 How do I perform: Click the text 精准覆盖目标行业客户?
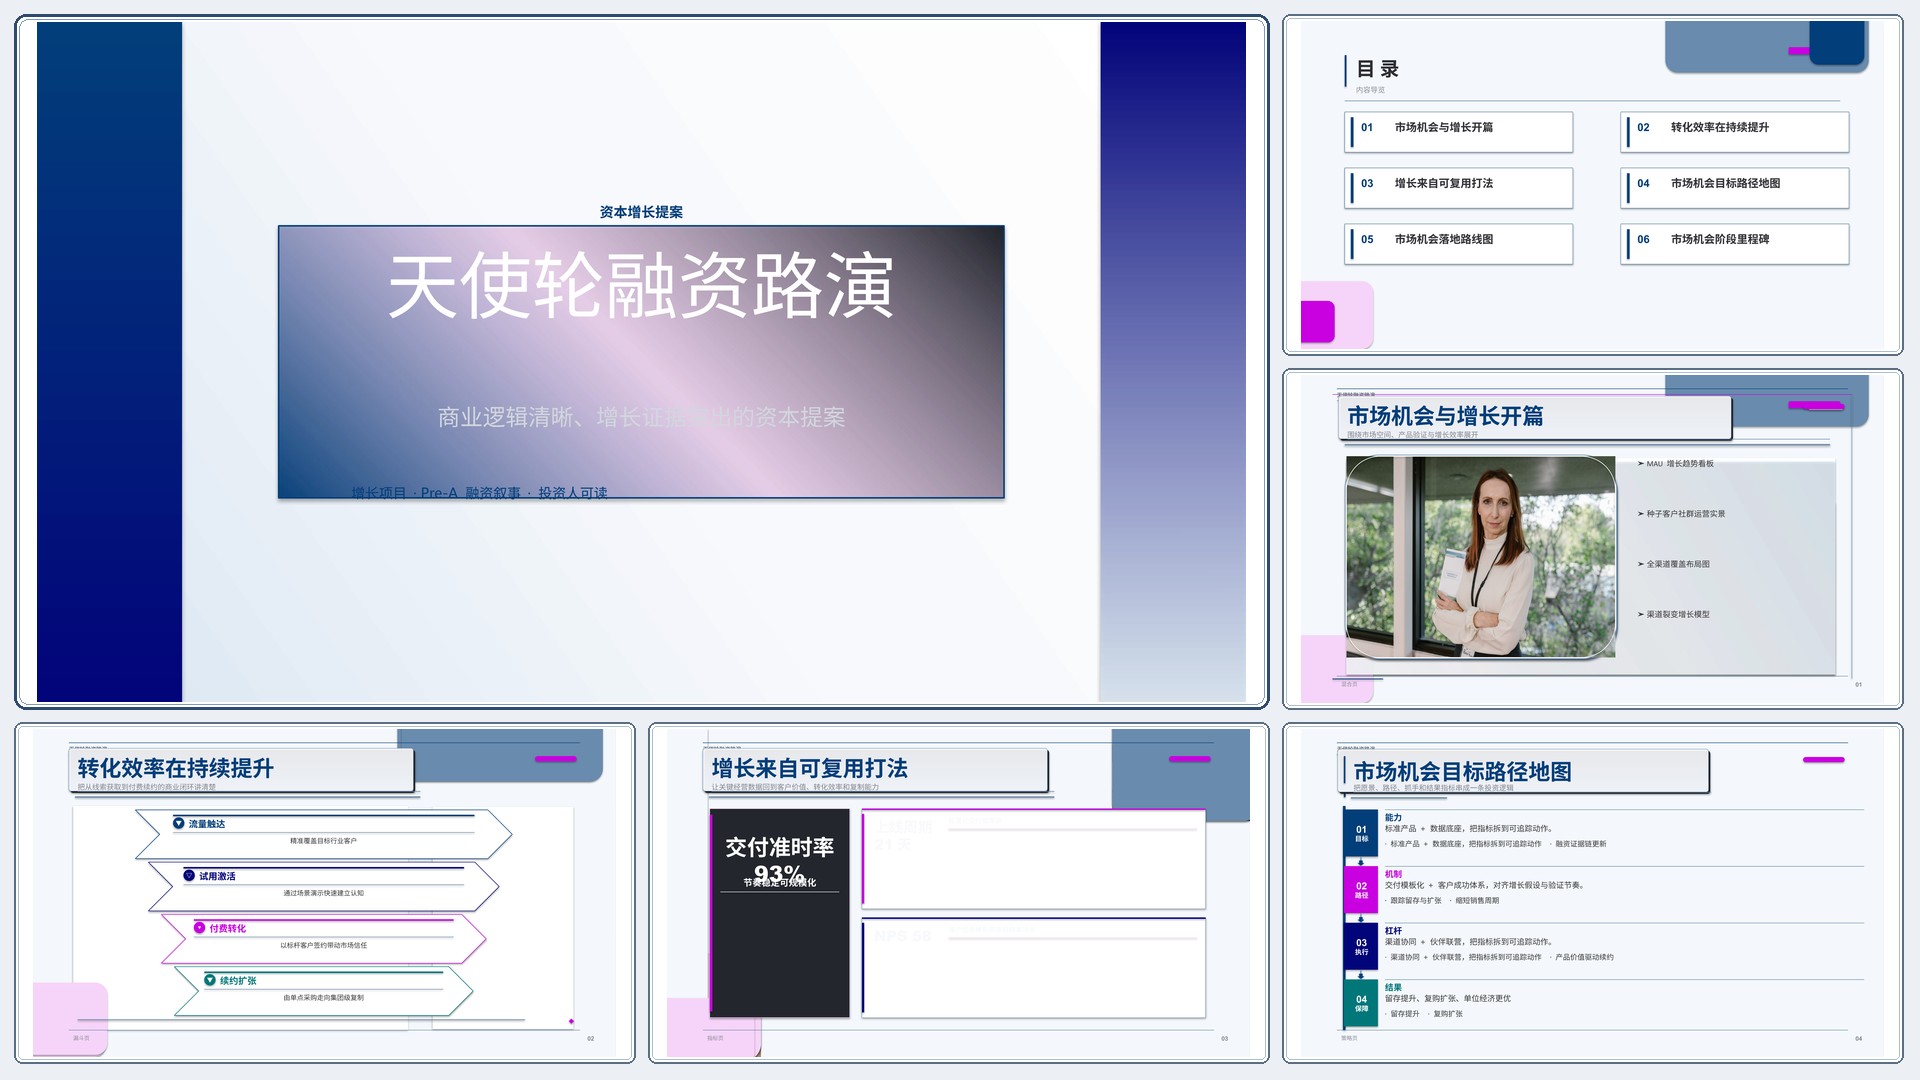[323, 841]
